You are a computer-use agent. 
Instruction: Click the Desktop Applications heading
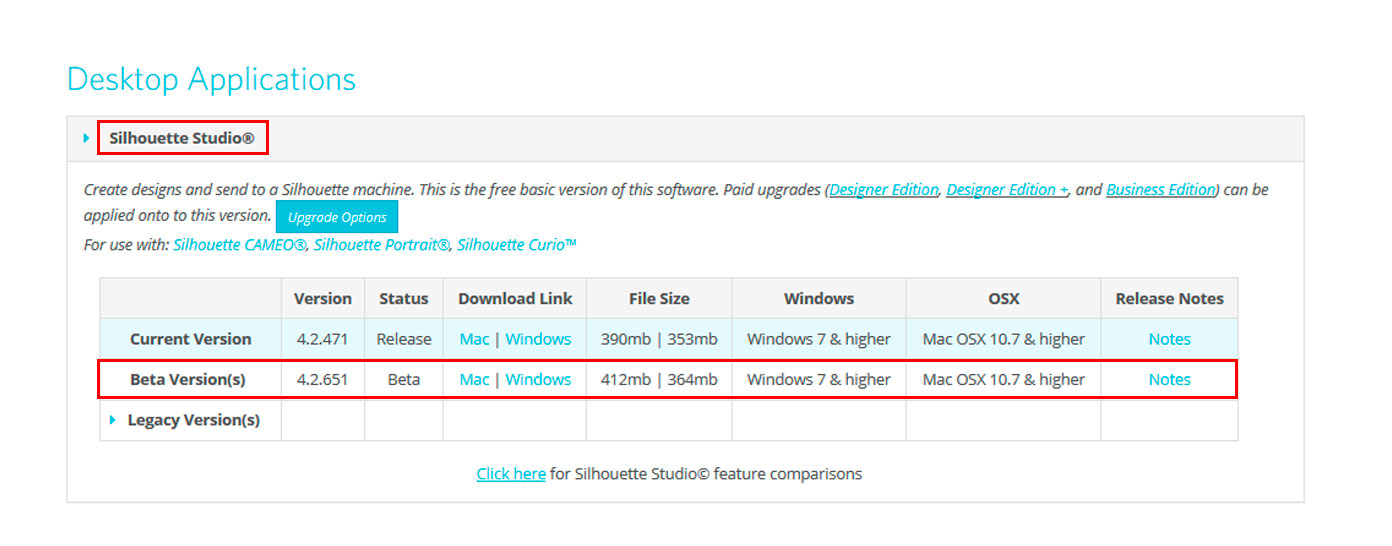[x=211, y=78]
